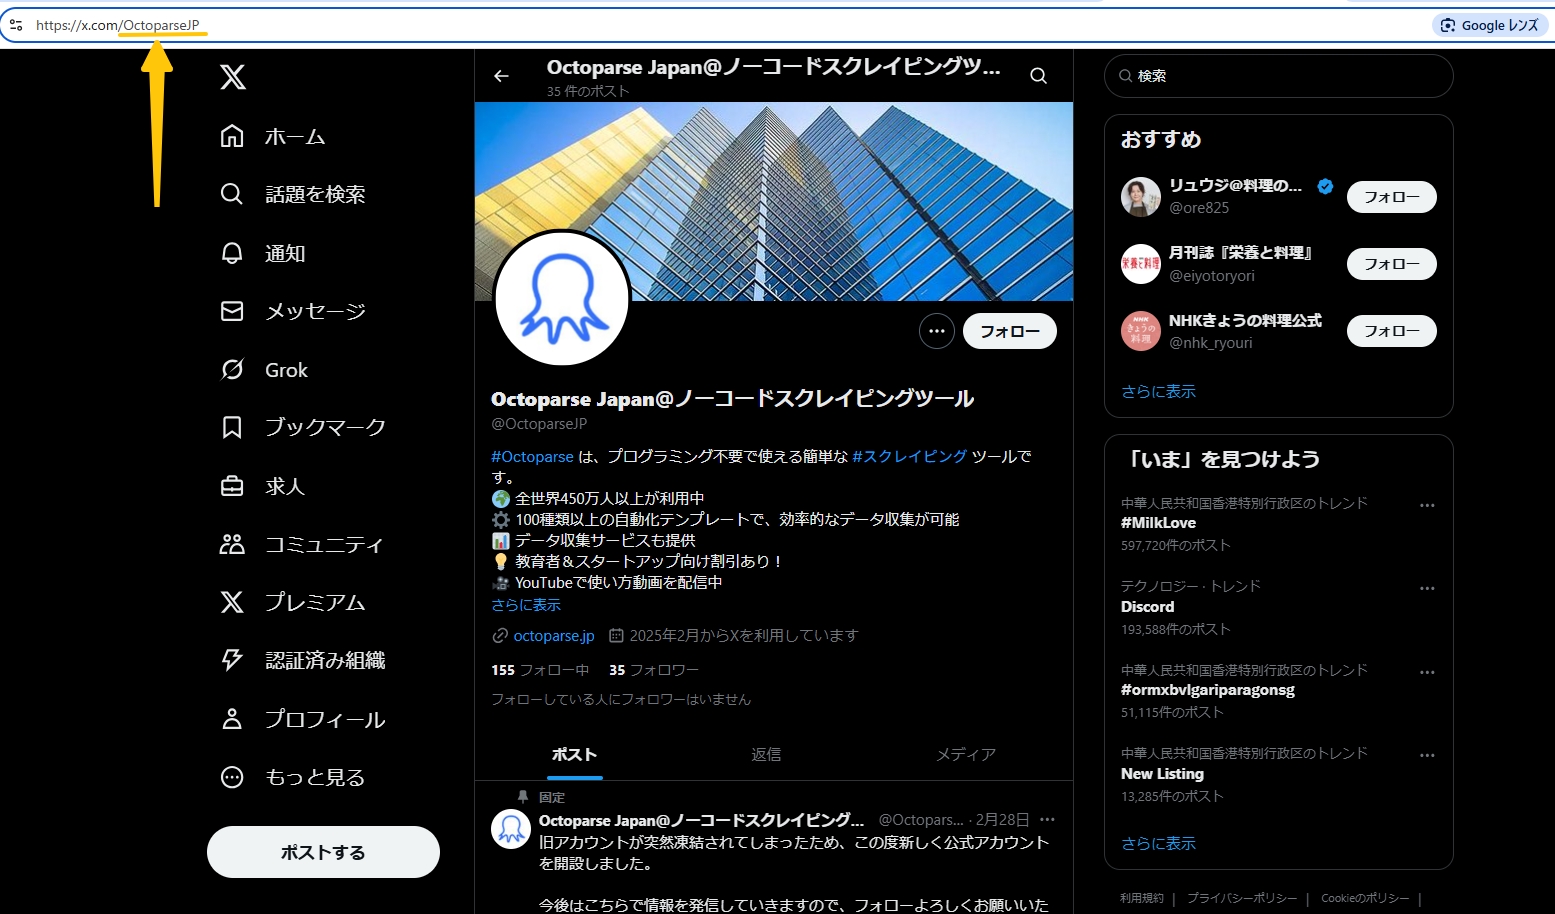Show more trends with さらに表示
Screen dimensions: 1555x914
point(1158,844)
